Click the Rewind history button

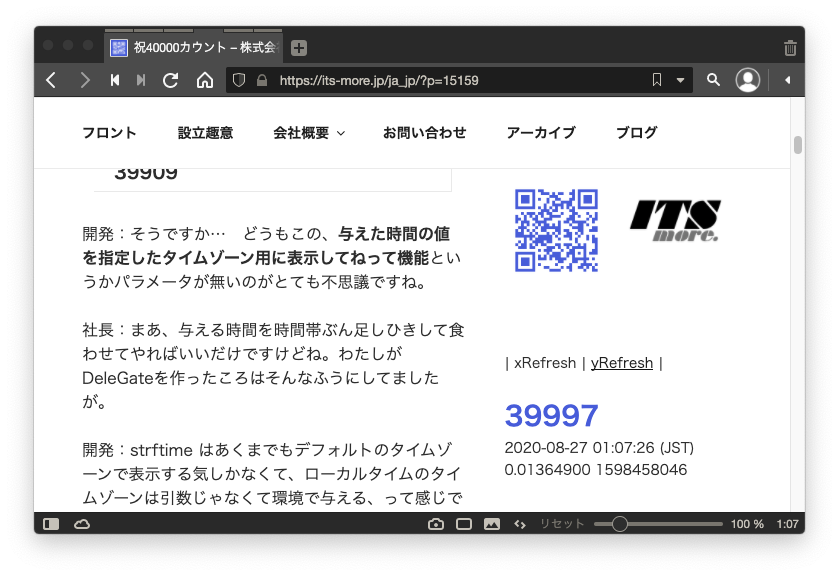point(115,80)
